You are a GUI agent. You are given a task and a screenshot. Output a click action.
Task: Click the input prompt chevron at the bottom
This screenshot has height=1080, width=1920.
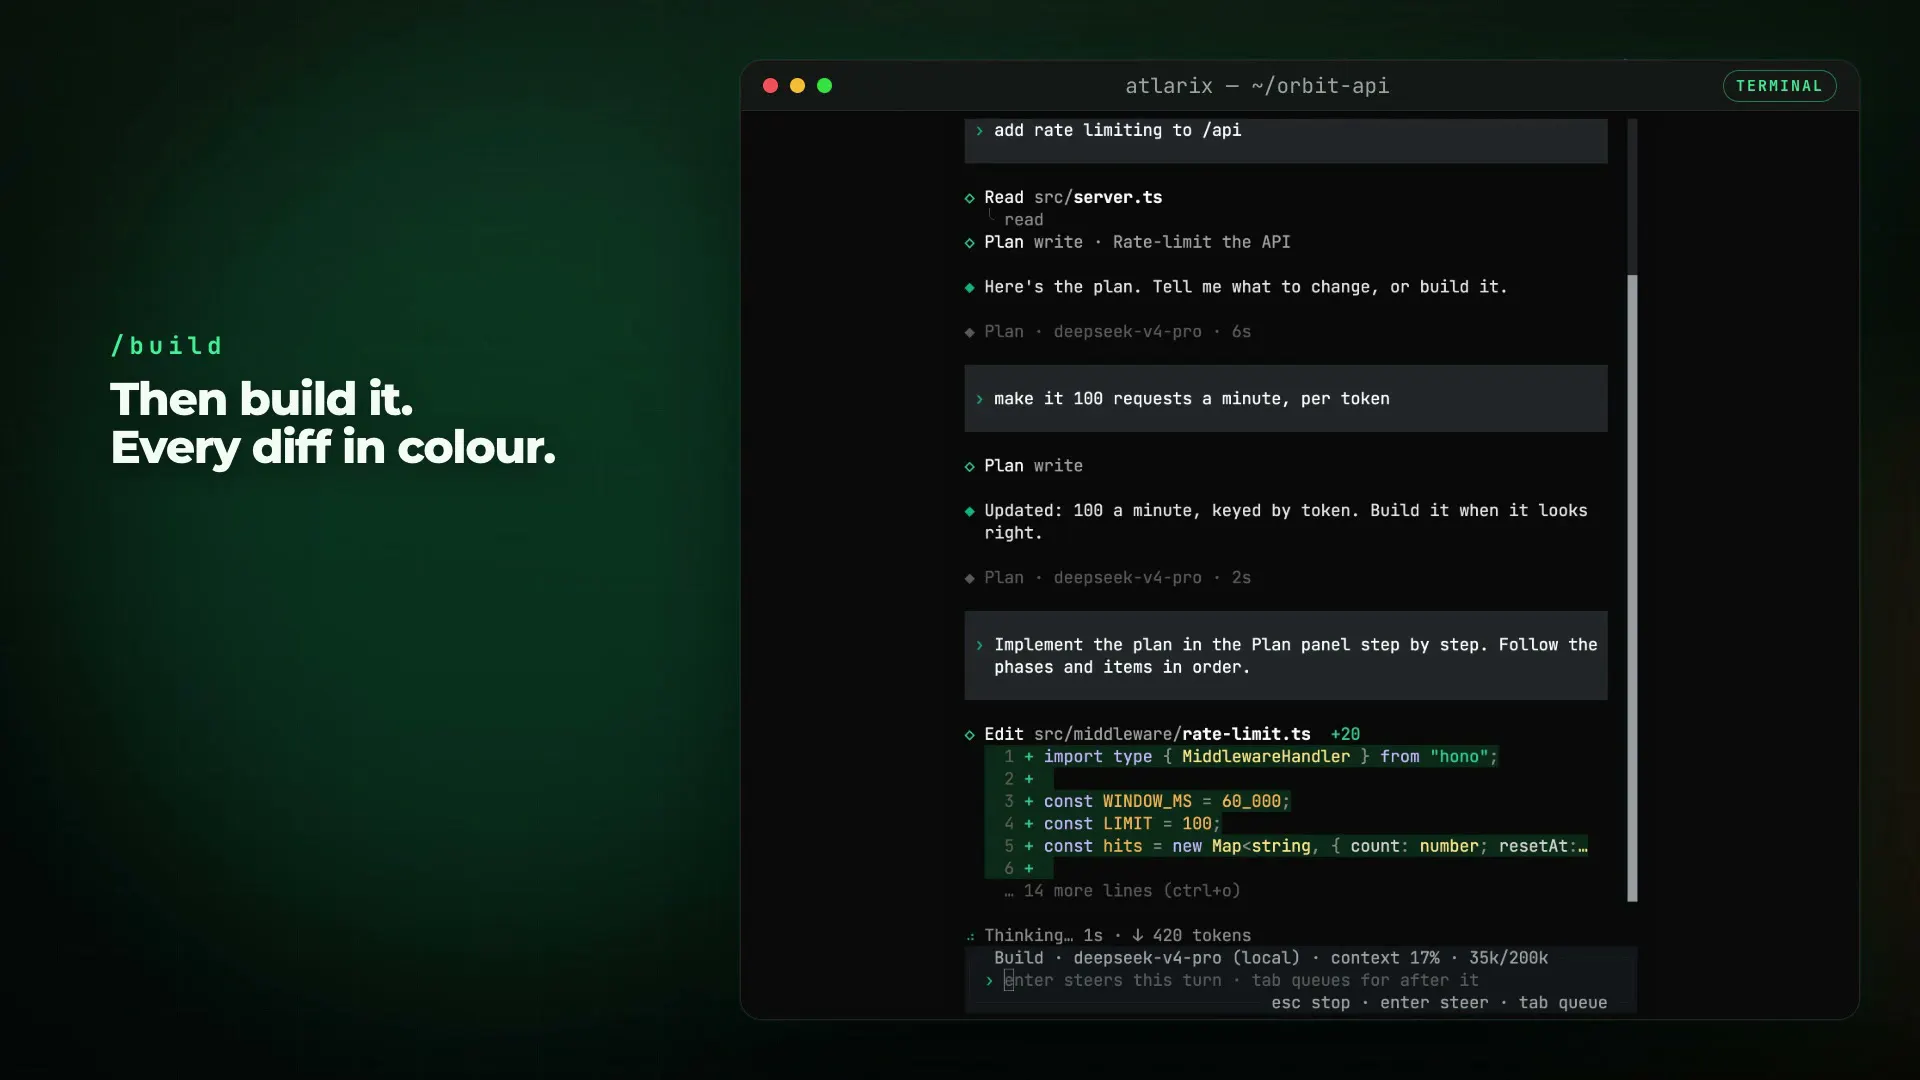[x=989, y=981]
